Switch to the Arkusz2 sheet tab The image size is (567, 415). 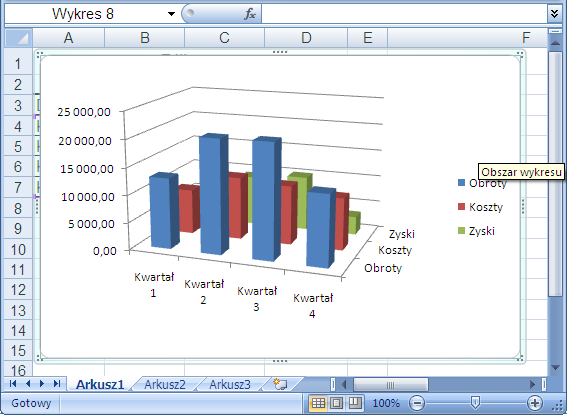coord(165,384)
